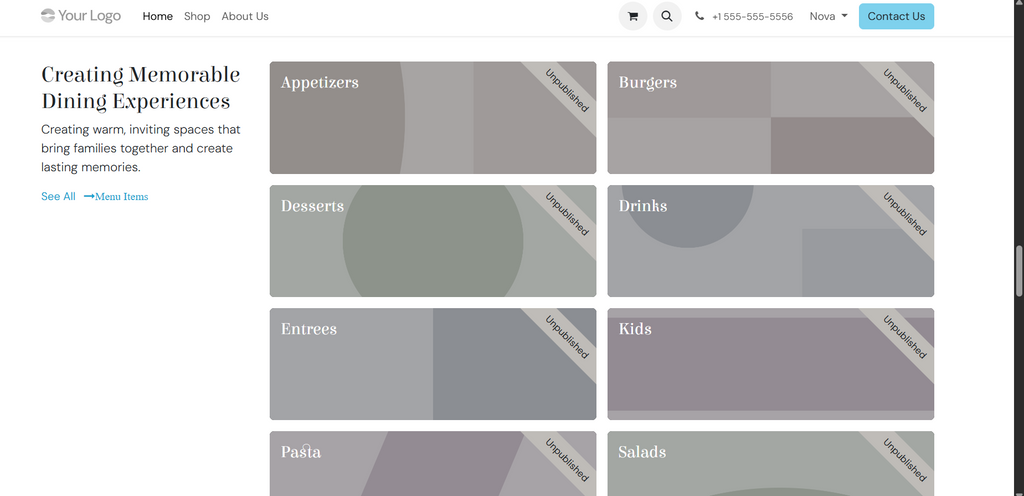Viewport: 1024px width, 496px height.
Task: Click the page vertical scrollbar thumb
Action: [1019, 271]
